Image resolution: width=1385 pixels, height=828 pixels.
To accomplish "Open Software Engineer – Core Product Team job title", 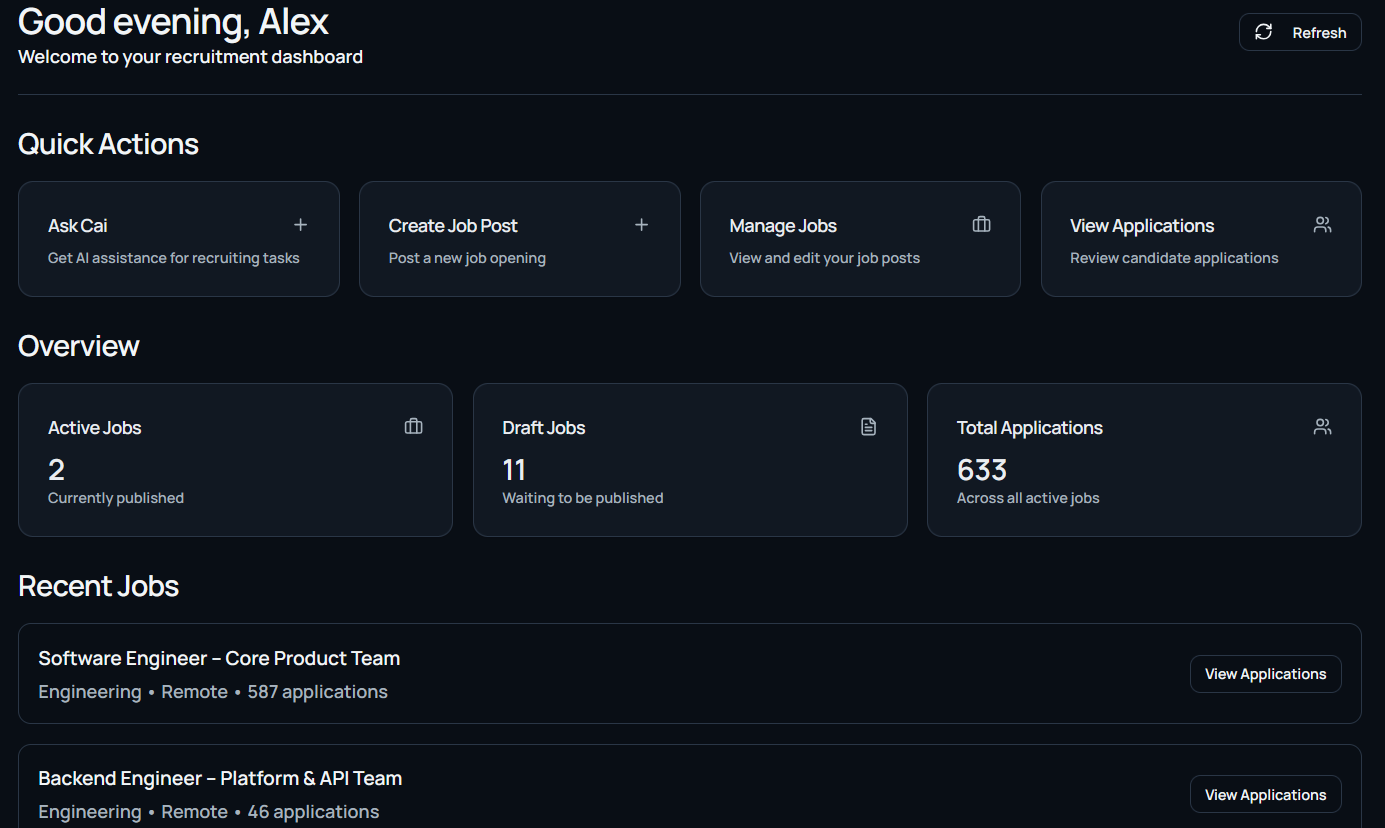I will point(219,658).
